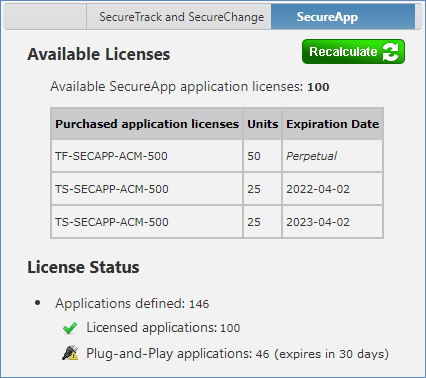Click the Units column header

262,124
